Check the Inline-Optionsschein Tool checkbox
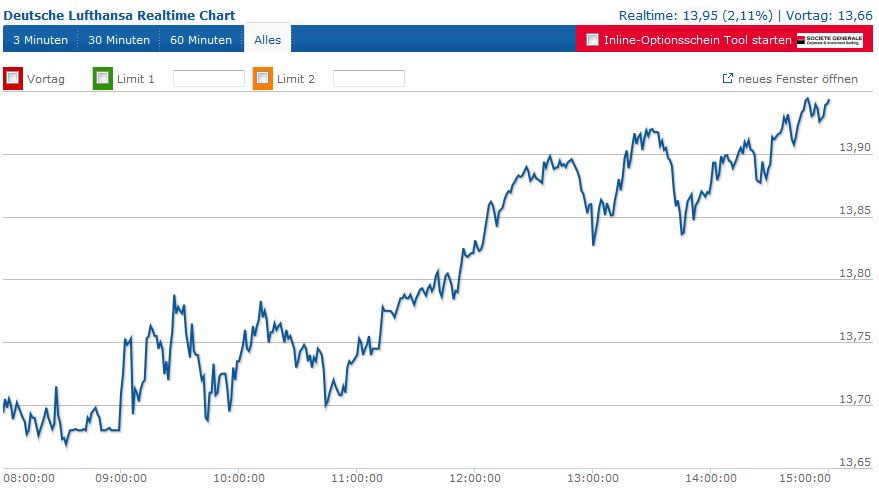Image resolution: width=879 pixels, height=498 pixels. [x=592, y=40]
